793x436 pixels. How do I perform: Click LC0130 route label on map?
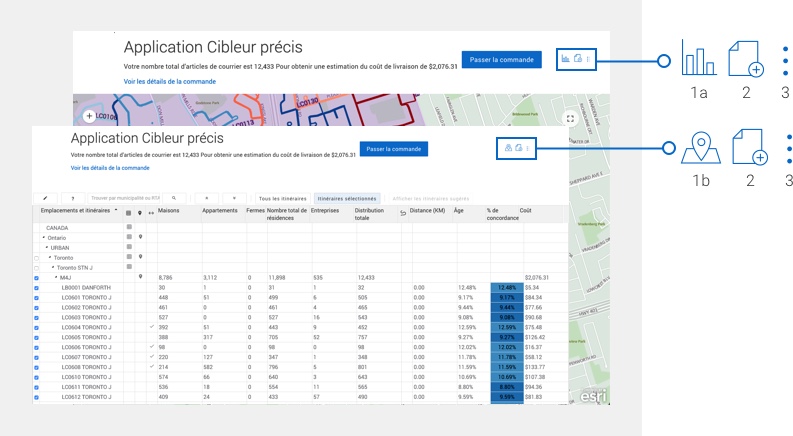(307, 103)
